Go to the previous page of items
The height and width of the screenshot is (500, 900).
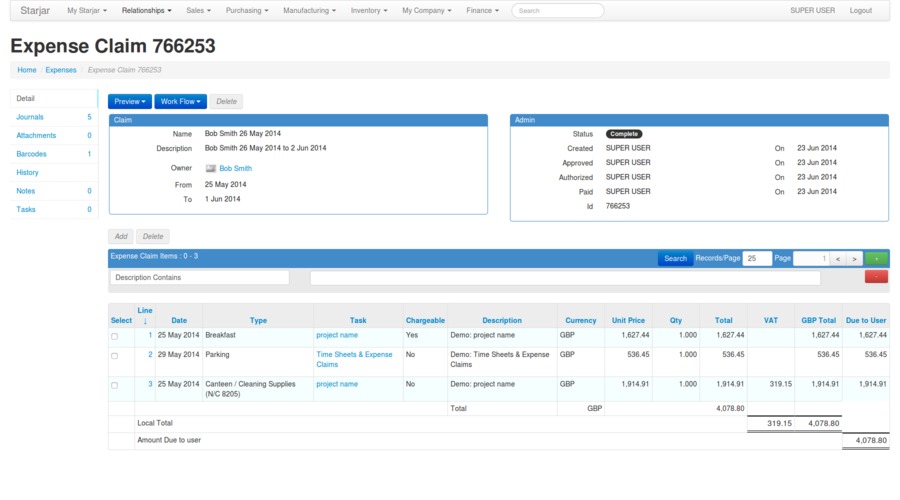tap(838, 258)
